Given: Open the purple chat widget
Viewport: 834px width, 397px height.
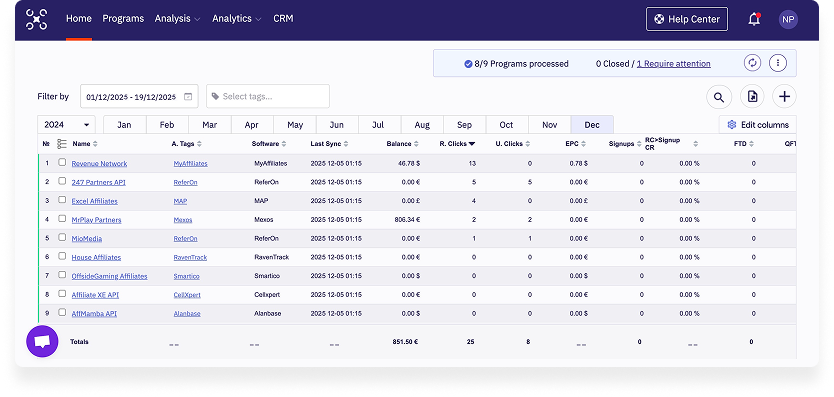Looking at the screenshot, I should point(42,341).
